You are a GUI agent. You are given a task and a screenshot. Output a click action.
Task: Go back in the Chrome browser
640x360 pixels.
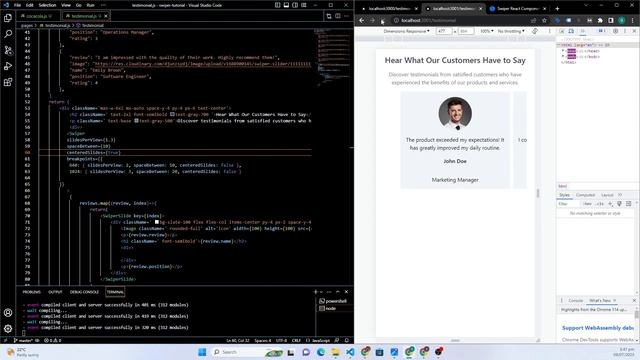pos(362,20)
